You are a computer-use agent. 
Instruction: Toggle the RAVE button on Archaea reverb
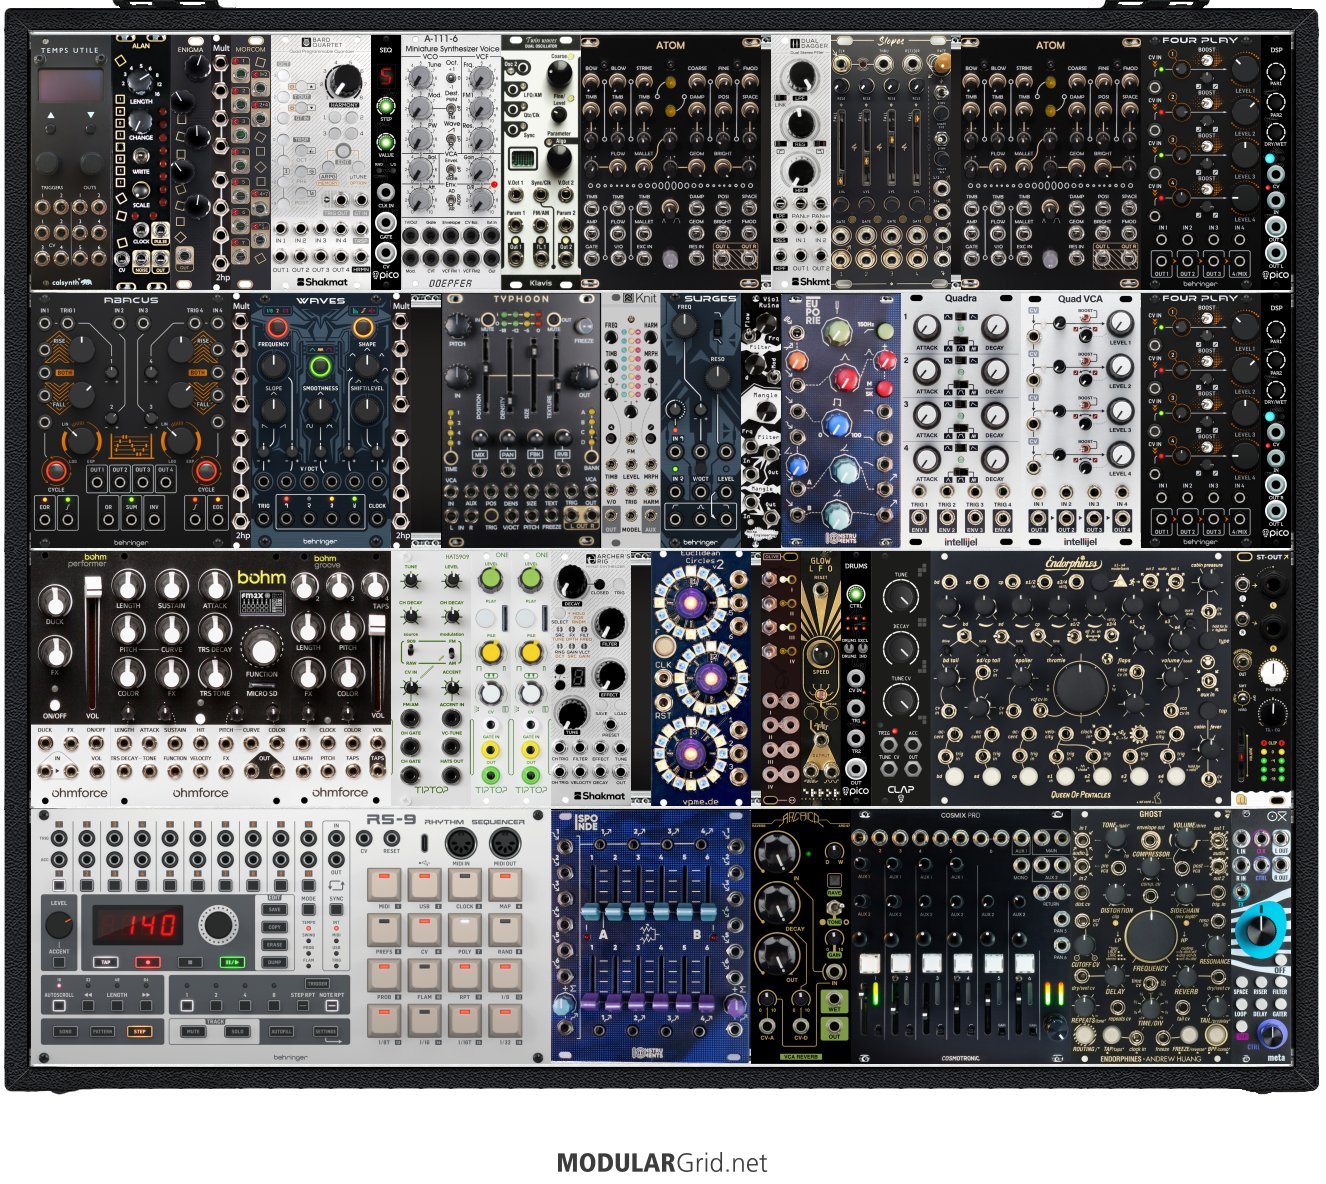(834, 882)
